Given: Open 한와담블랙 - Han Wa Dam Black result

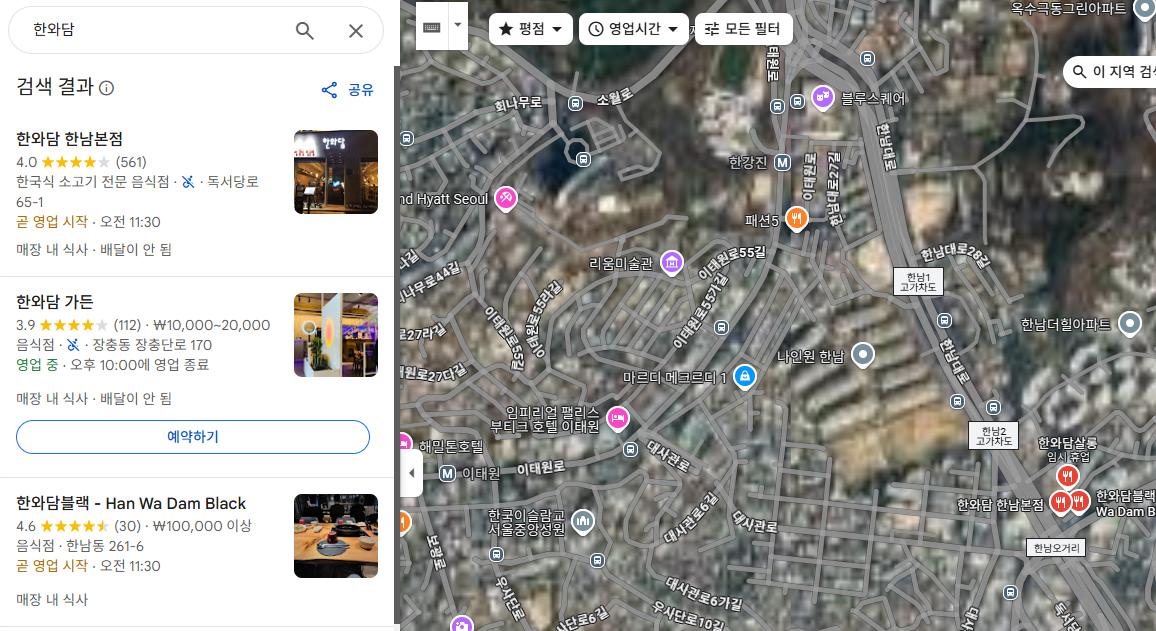Looking at the screenshot, I should pyautogui.click(x=131, y=503).
